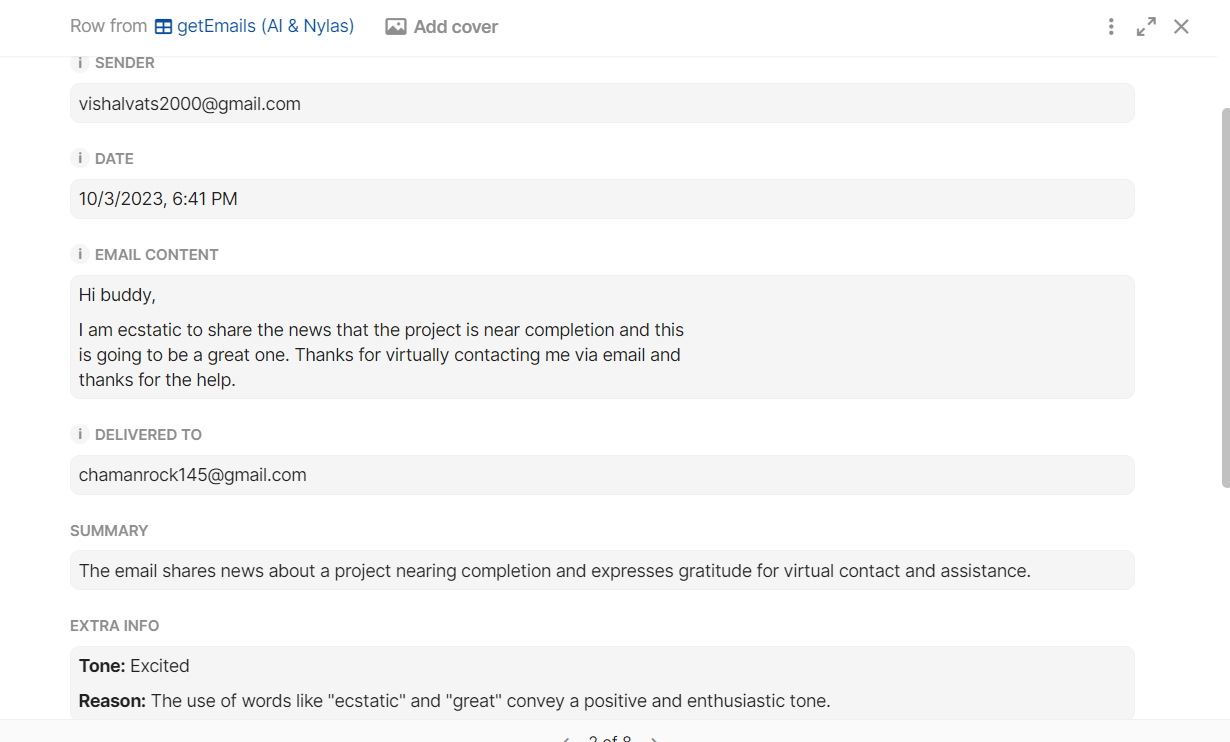The image size is (1230, 742).
Task: Click the vertical scrollbar thumb
Action: 1225,298
